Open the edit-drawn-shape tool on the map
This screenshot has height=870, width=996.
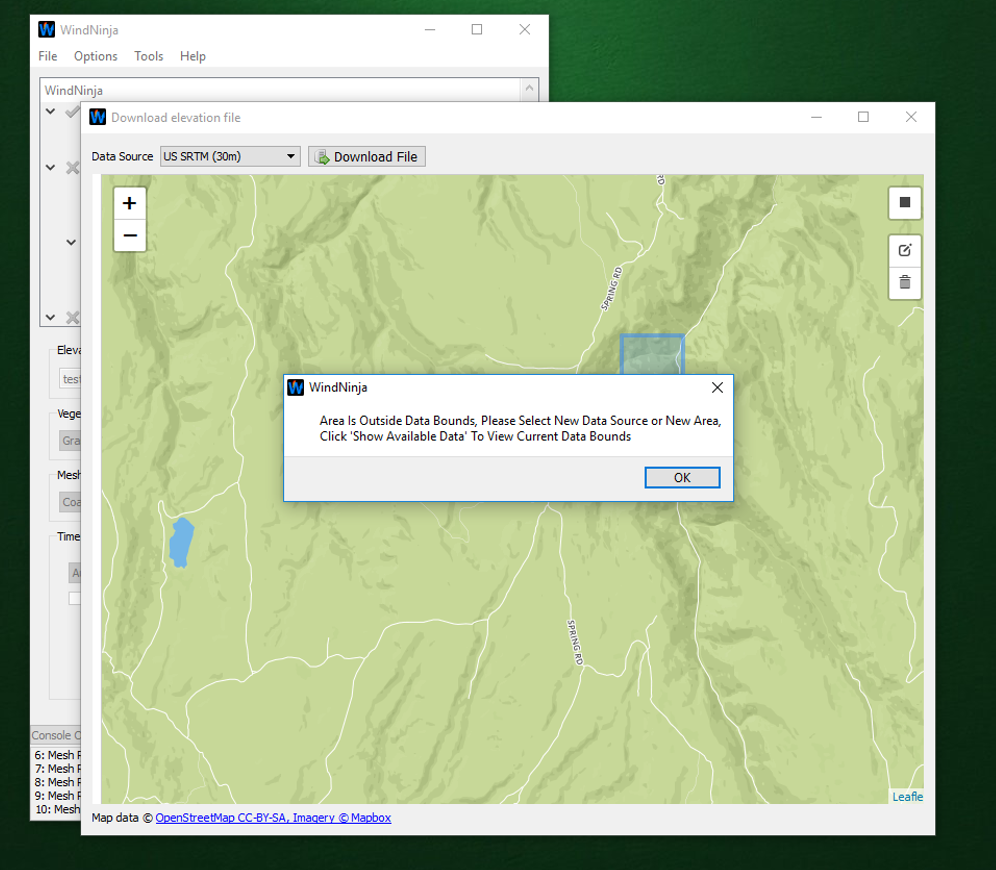tap(905, 250)
